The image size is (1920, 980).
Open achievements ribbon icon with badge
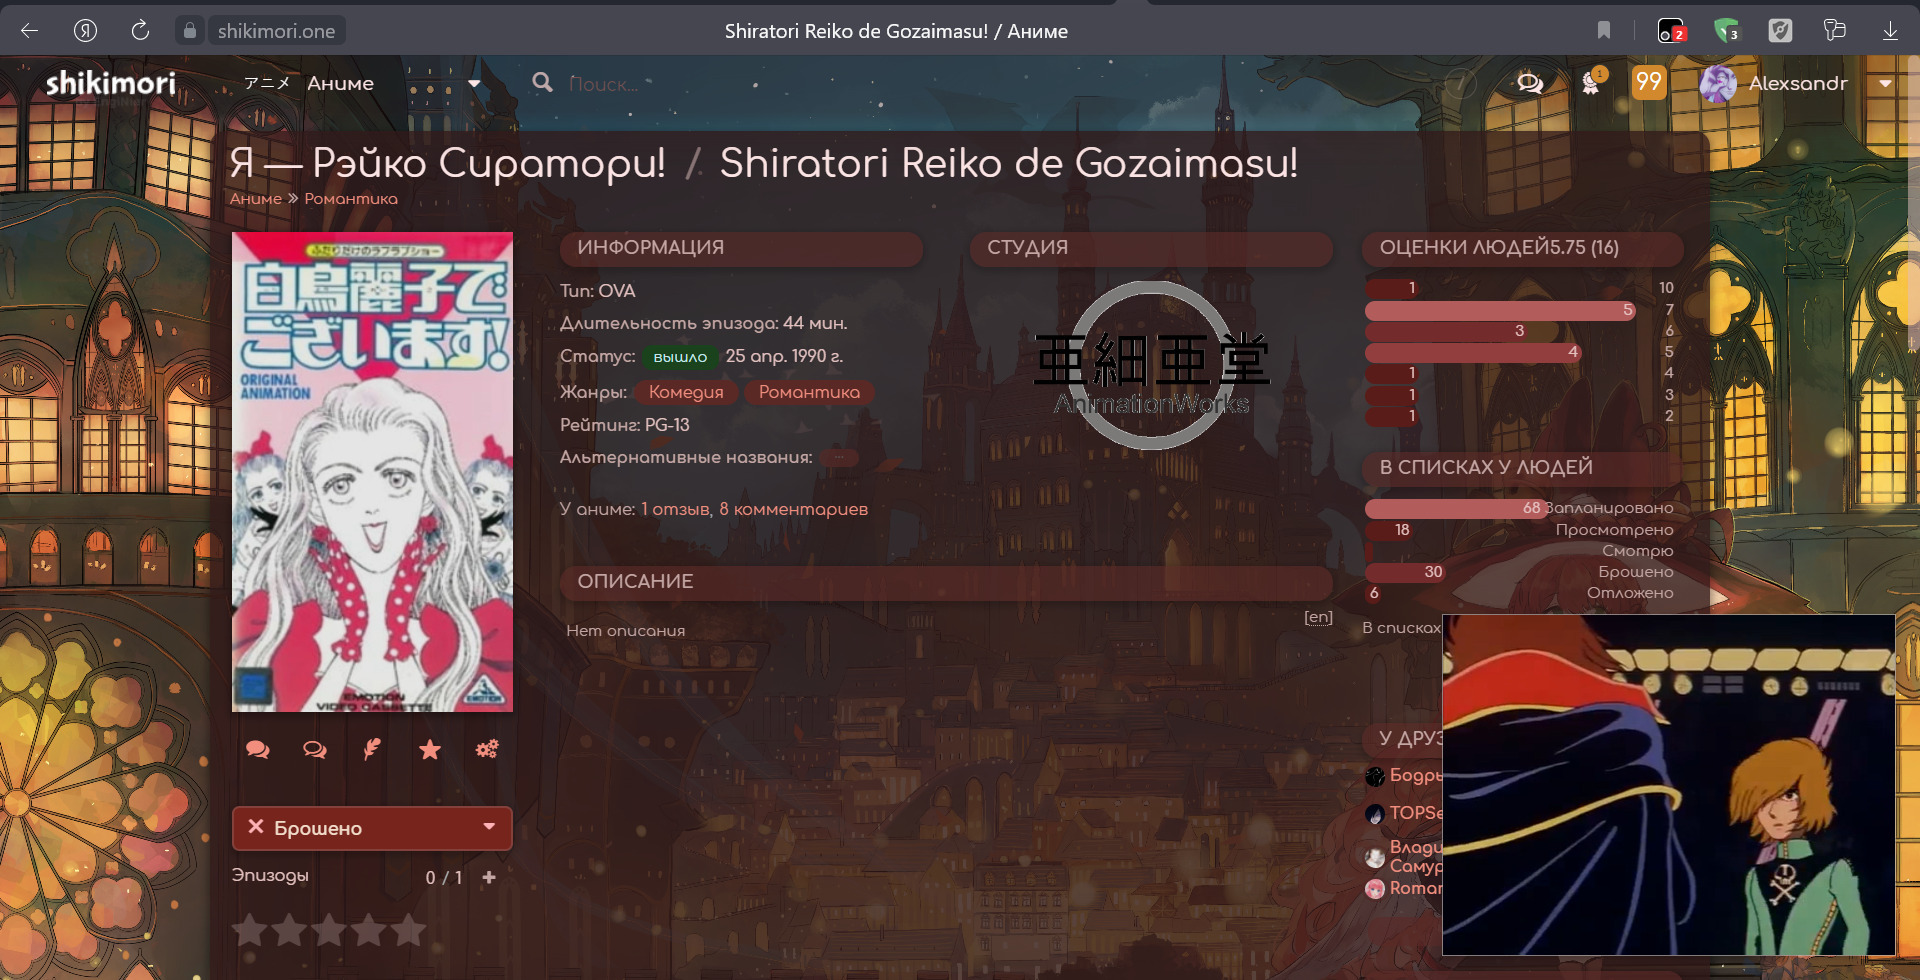click(x=1591, y=83)
